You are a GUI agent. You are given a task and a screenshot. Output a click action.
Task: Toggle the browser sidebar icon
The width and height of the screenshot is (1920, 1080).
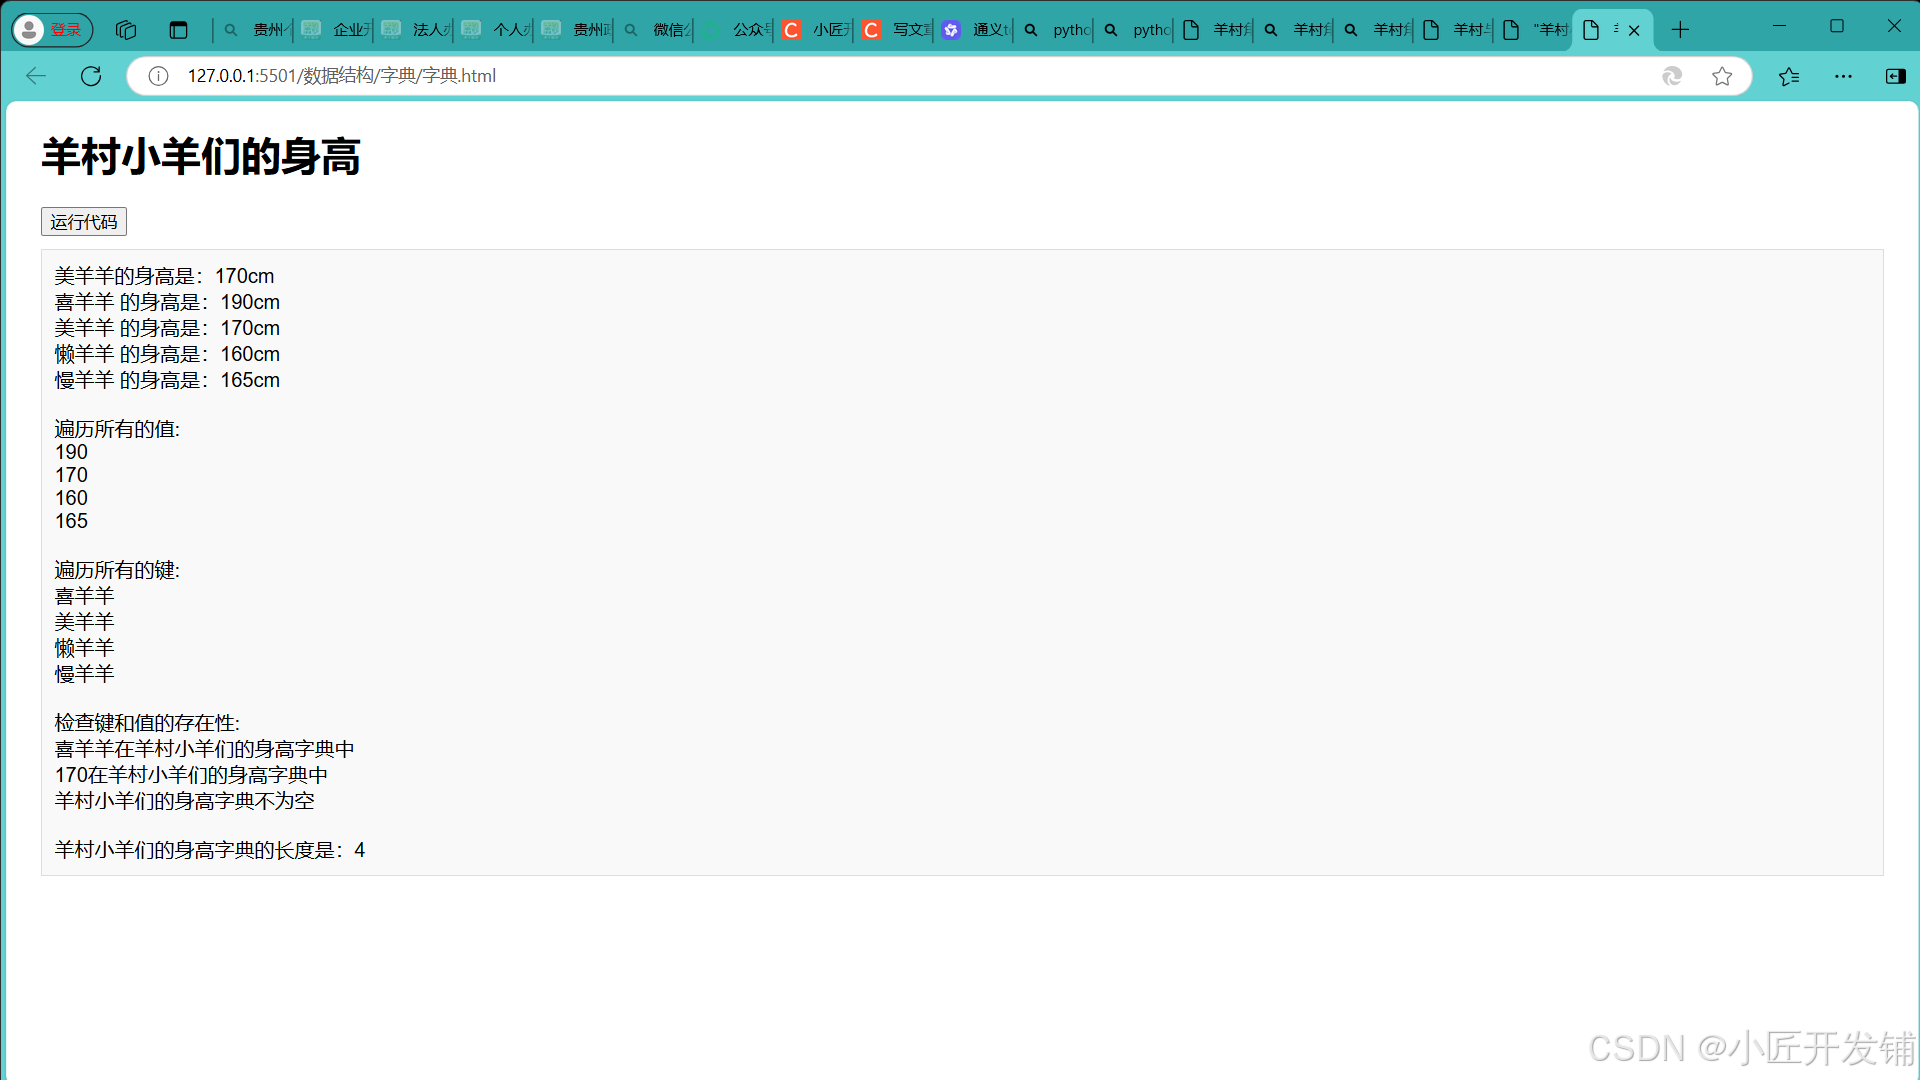(x=1895, y=76)
